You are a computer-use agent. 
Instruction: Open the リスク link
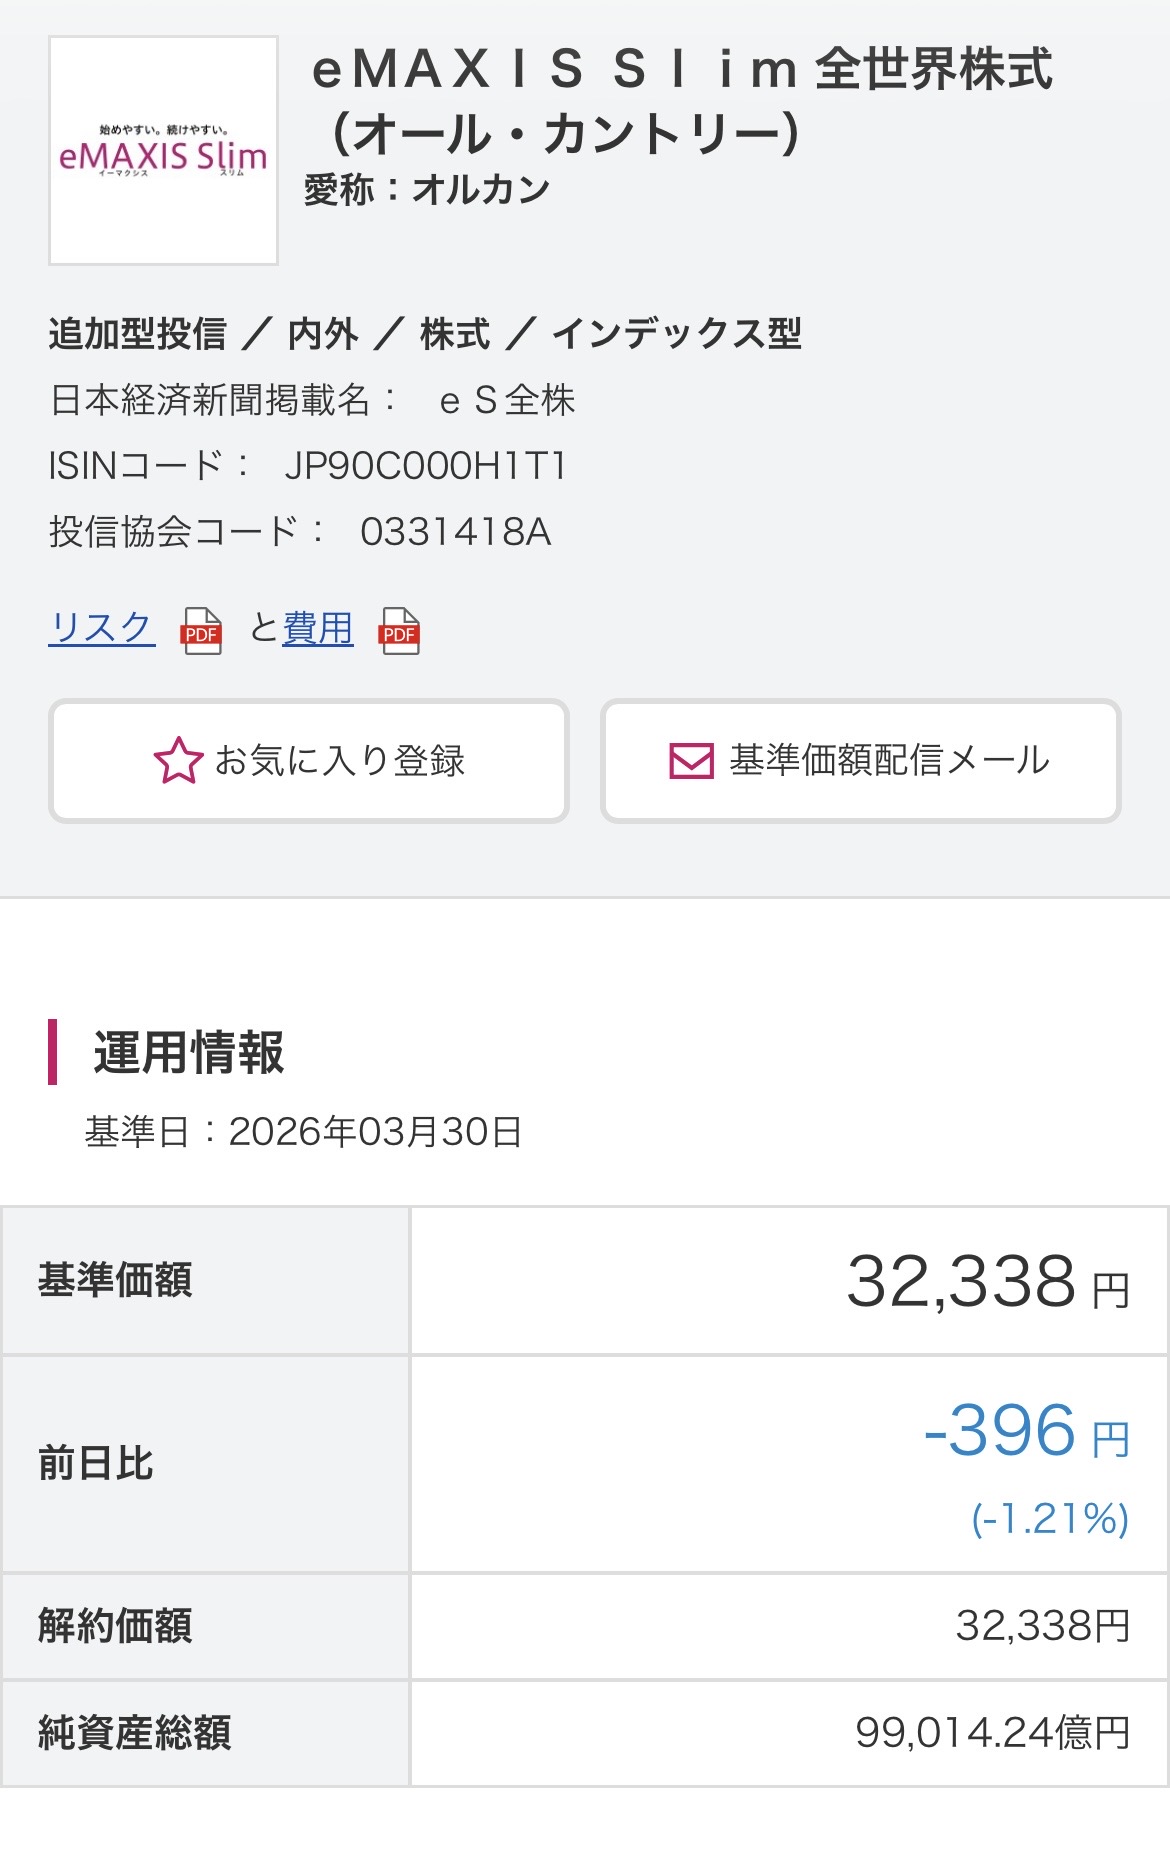(x=101, y=628)
